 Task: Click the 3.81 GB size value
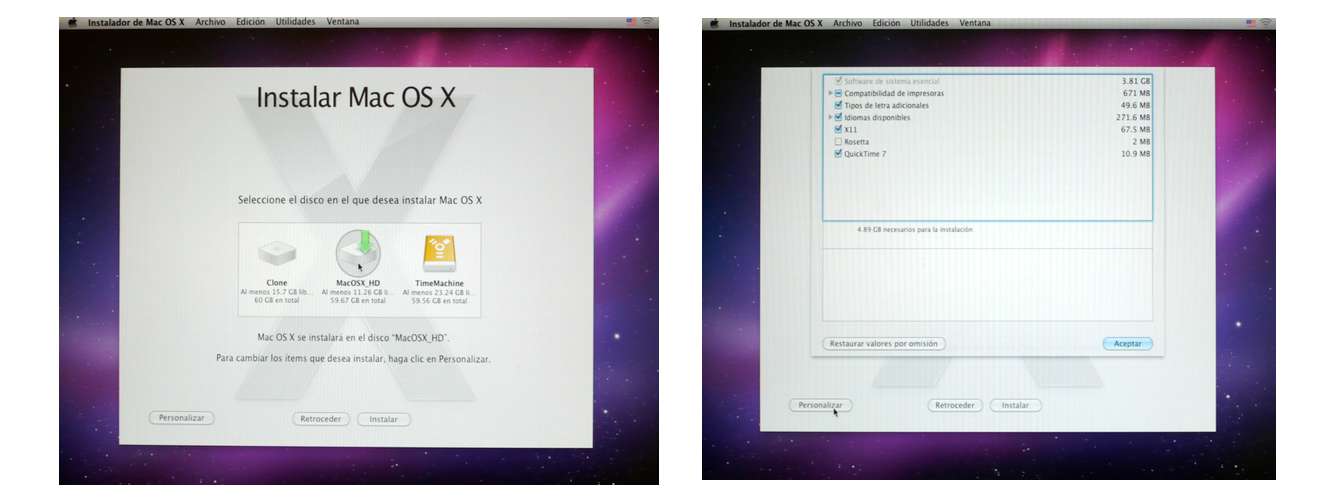coord(1136,81)
